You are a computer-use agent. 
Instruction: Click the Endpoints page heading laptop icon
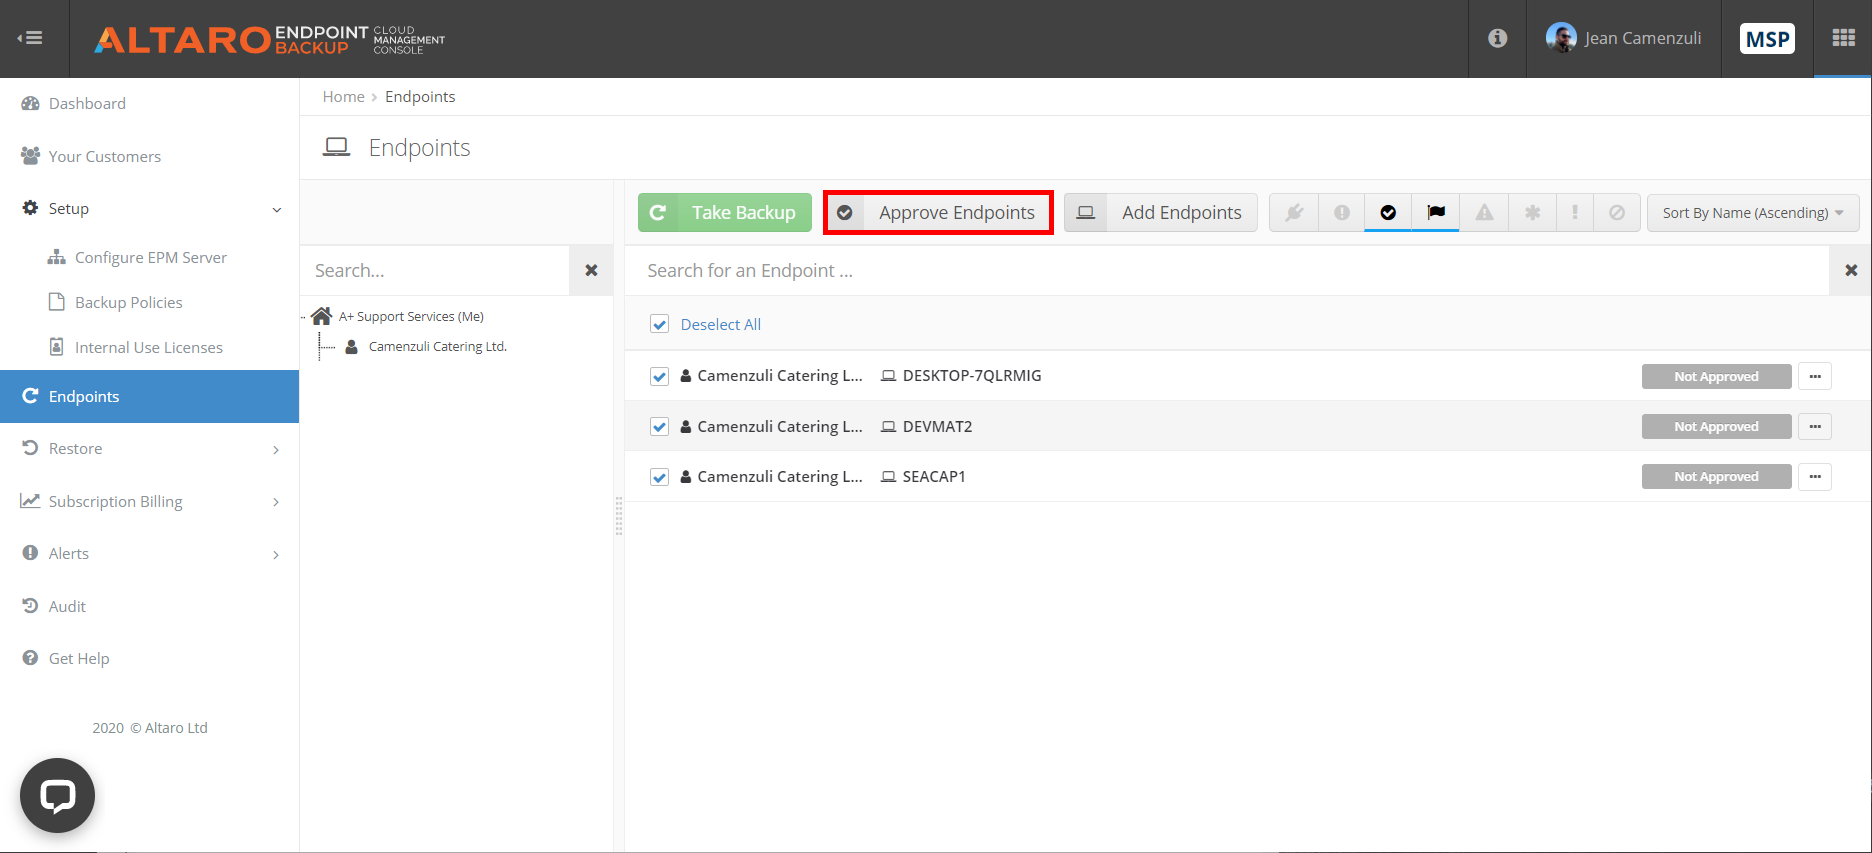pos(336,148)
